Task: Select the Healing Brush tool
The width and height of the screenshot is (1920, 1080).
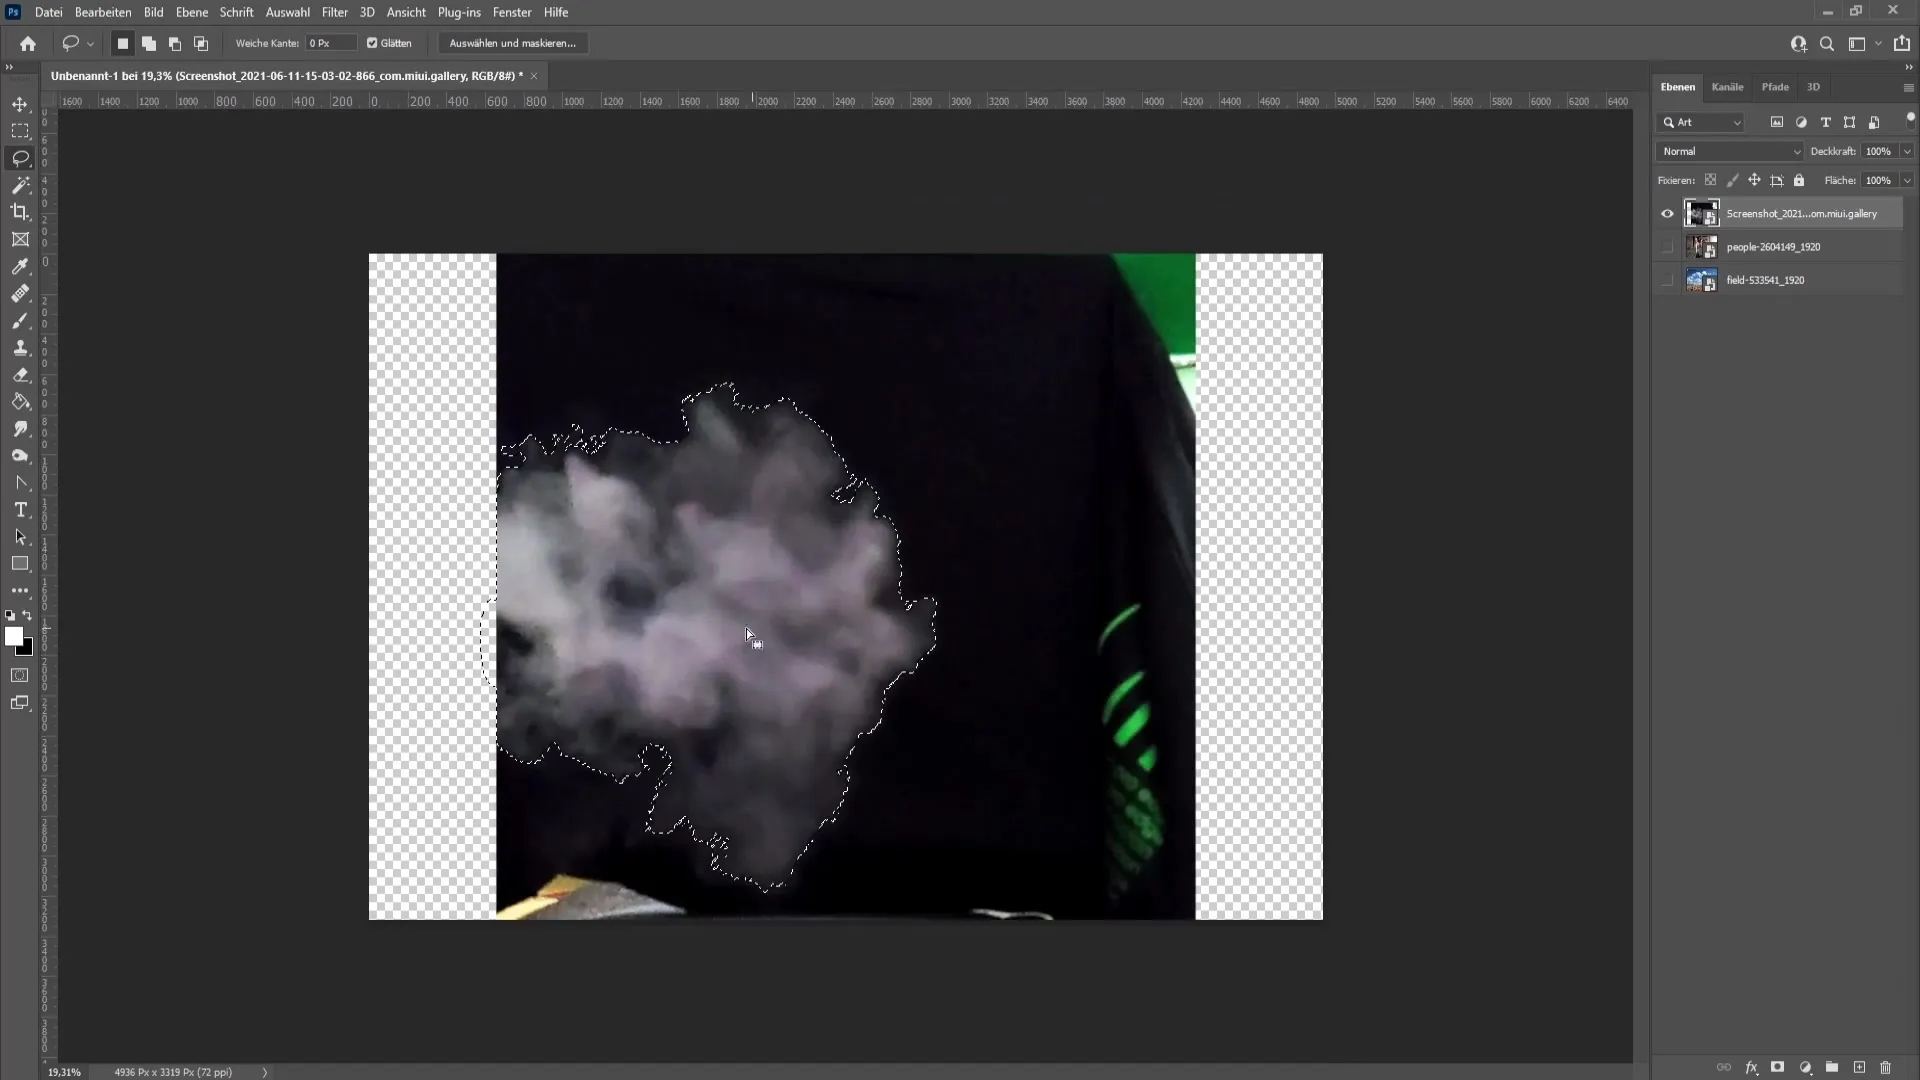Action: 20,293
